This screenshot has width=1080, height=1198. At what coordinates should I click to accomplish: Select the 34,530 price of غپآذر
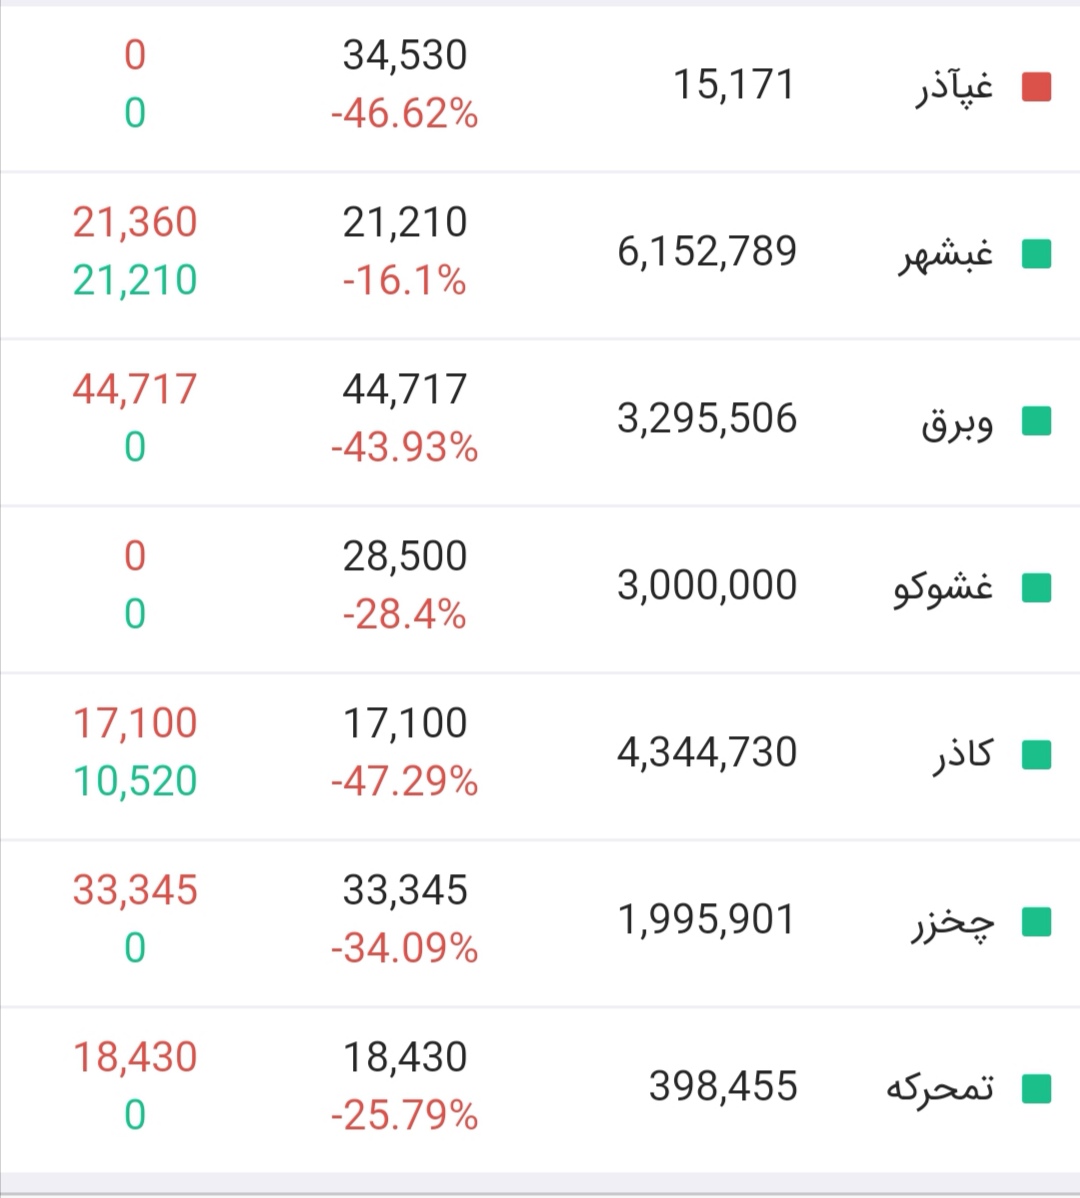tap(404, 55)
